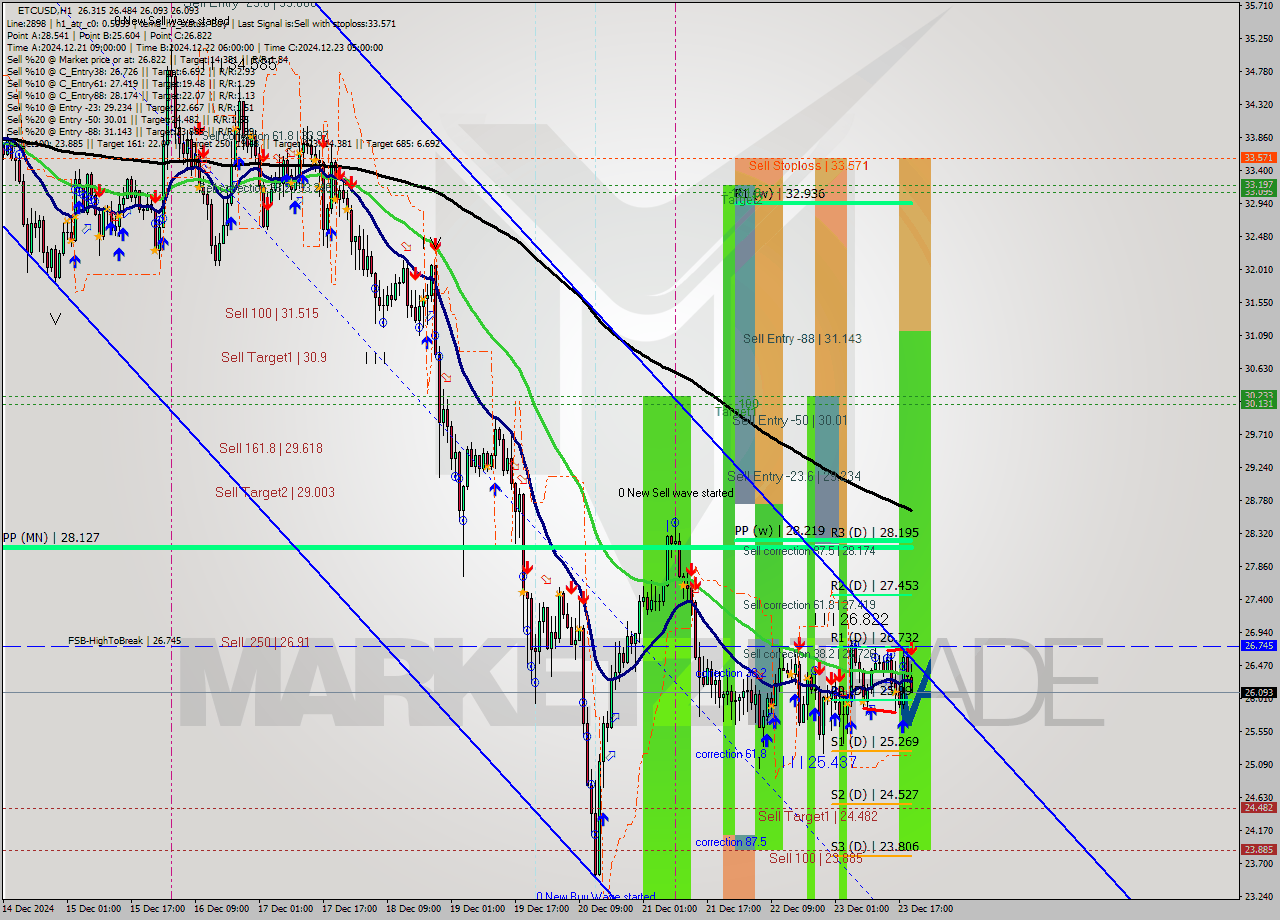The height and width of the screenshot is (920, 1280).
Task: Click the '0 New Sell wave started' annotation mid-chart
Action: tap(676, 493)
